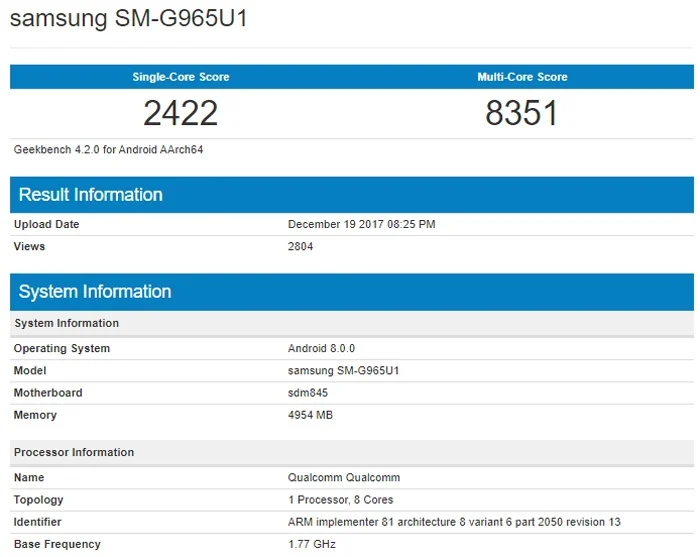The image size is (700, 557).
Task: Select the 'Qualcomm Qualcomm' processor name
Action: pos(344,478)
